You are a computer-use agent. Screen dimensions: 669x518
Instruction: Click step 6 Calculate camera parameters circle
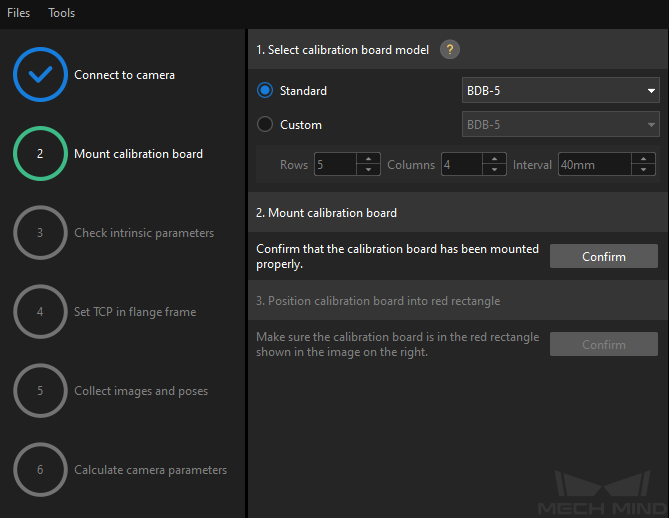coord(40,469)
